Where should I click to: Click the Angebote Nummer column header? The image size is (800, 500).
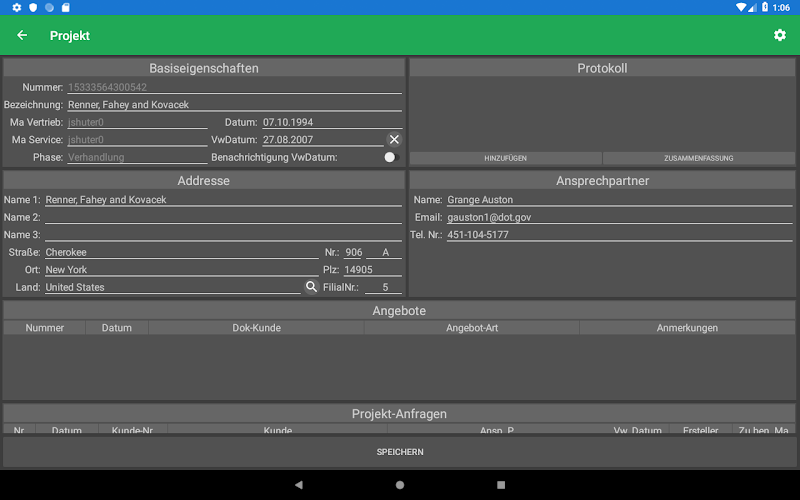click(x=44, y=328)
